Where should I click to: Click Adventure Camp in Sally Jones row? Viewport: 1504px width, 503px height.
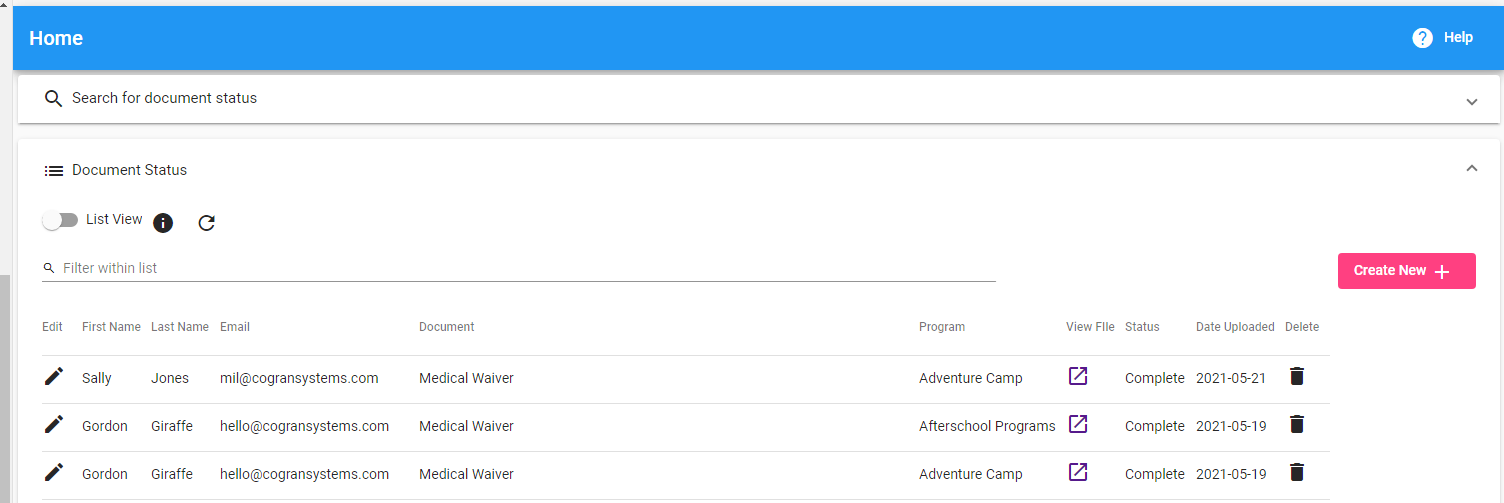971,378
